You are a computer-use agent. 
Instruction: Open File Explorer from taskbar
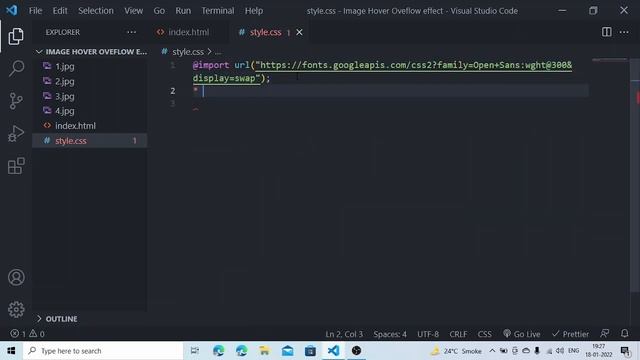(x=264, y=351)
